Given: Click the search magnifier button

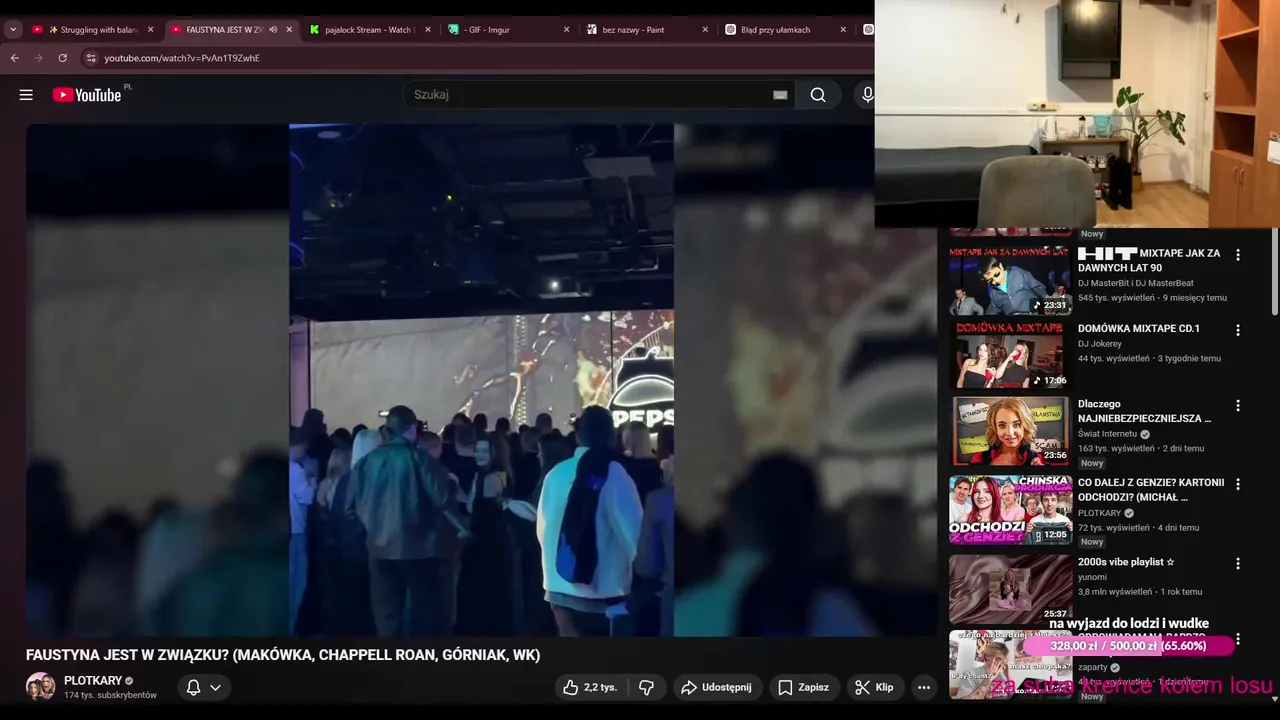Looking at the screenshot, I should tap(818, 95).
